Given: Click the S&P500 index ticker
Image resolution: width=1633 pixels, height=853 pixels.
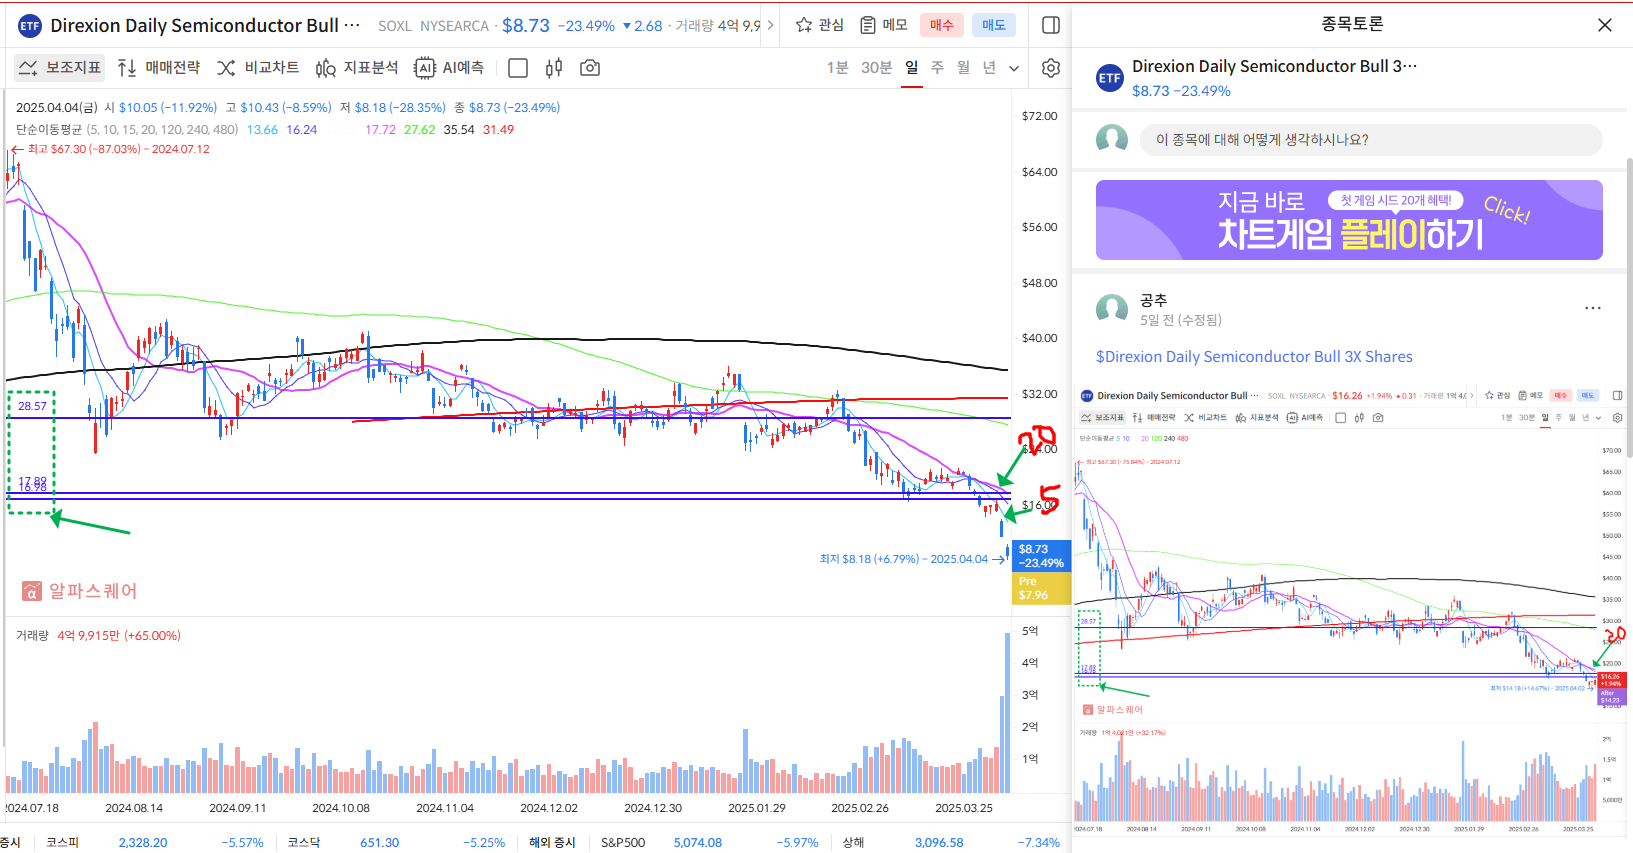Looking at the screenshot, I should 622,843.
